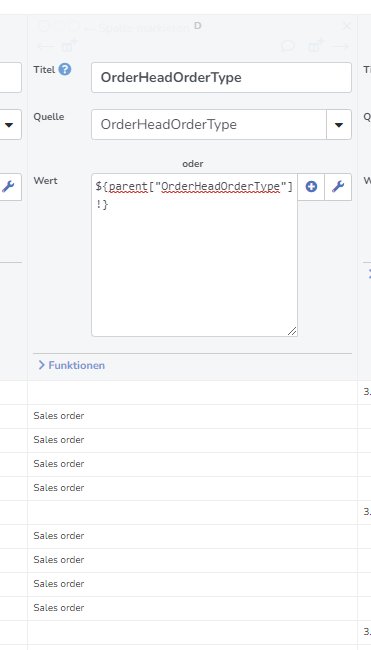Viewport: 371px width, 650px height.
Task: Select the middle Spalte markieren circle
Action: pos(59,27)
